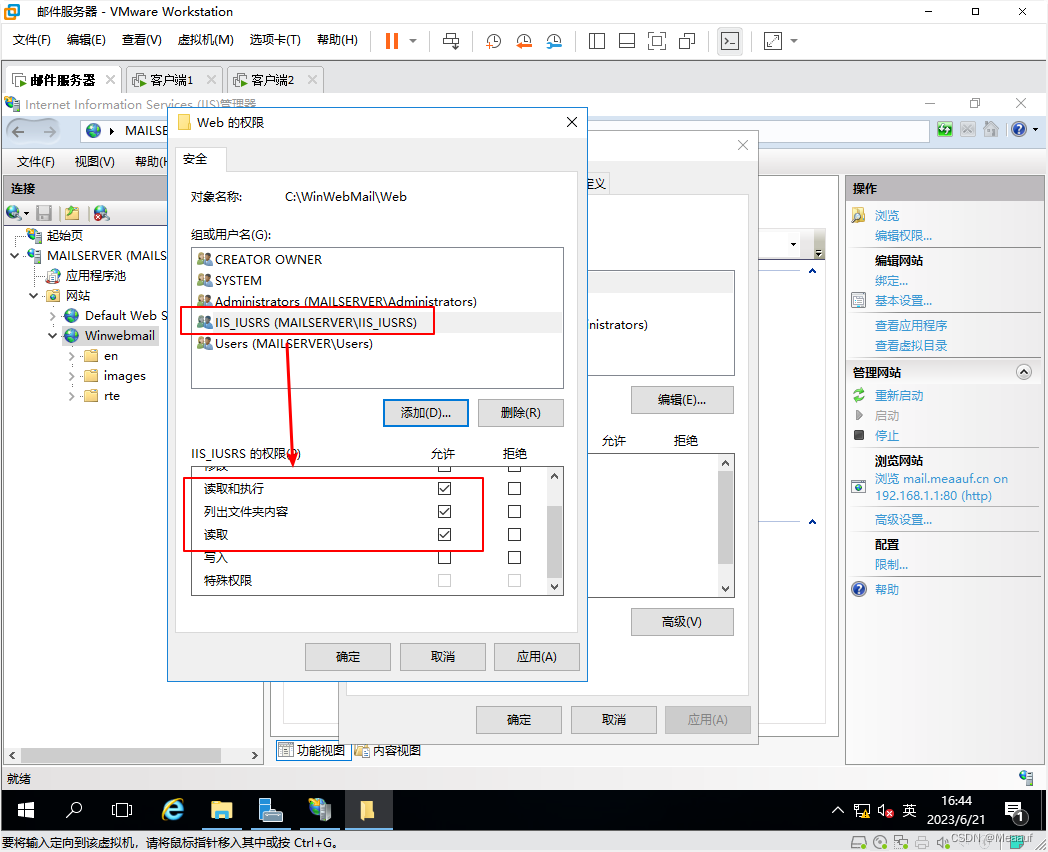Open Server Manager from taskbar
Image resolution: width=1048 pixels, height=852 pixels.
[x=271, y=810]
